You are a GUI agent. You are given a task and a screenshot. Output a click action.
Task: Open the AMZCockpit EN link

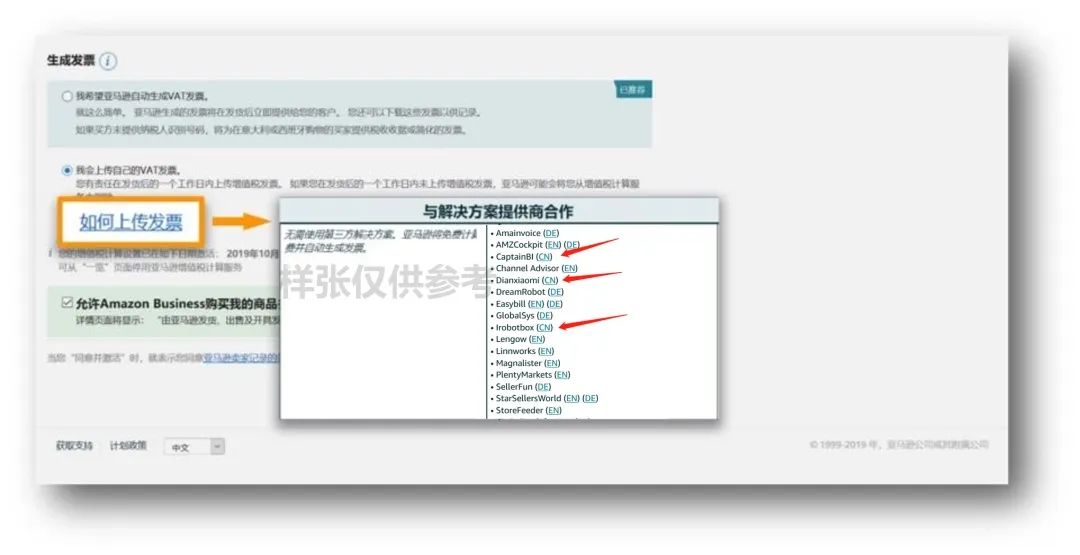pos(553,245)
